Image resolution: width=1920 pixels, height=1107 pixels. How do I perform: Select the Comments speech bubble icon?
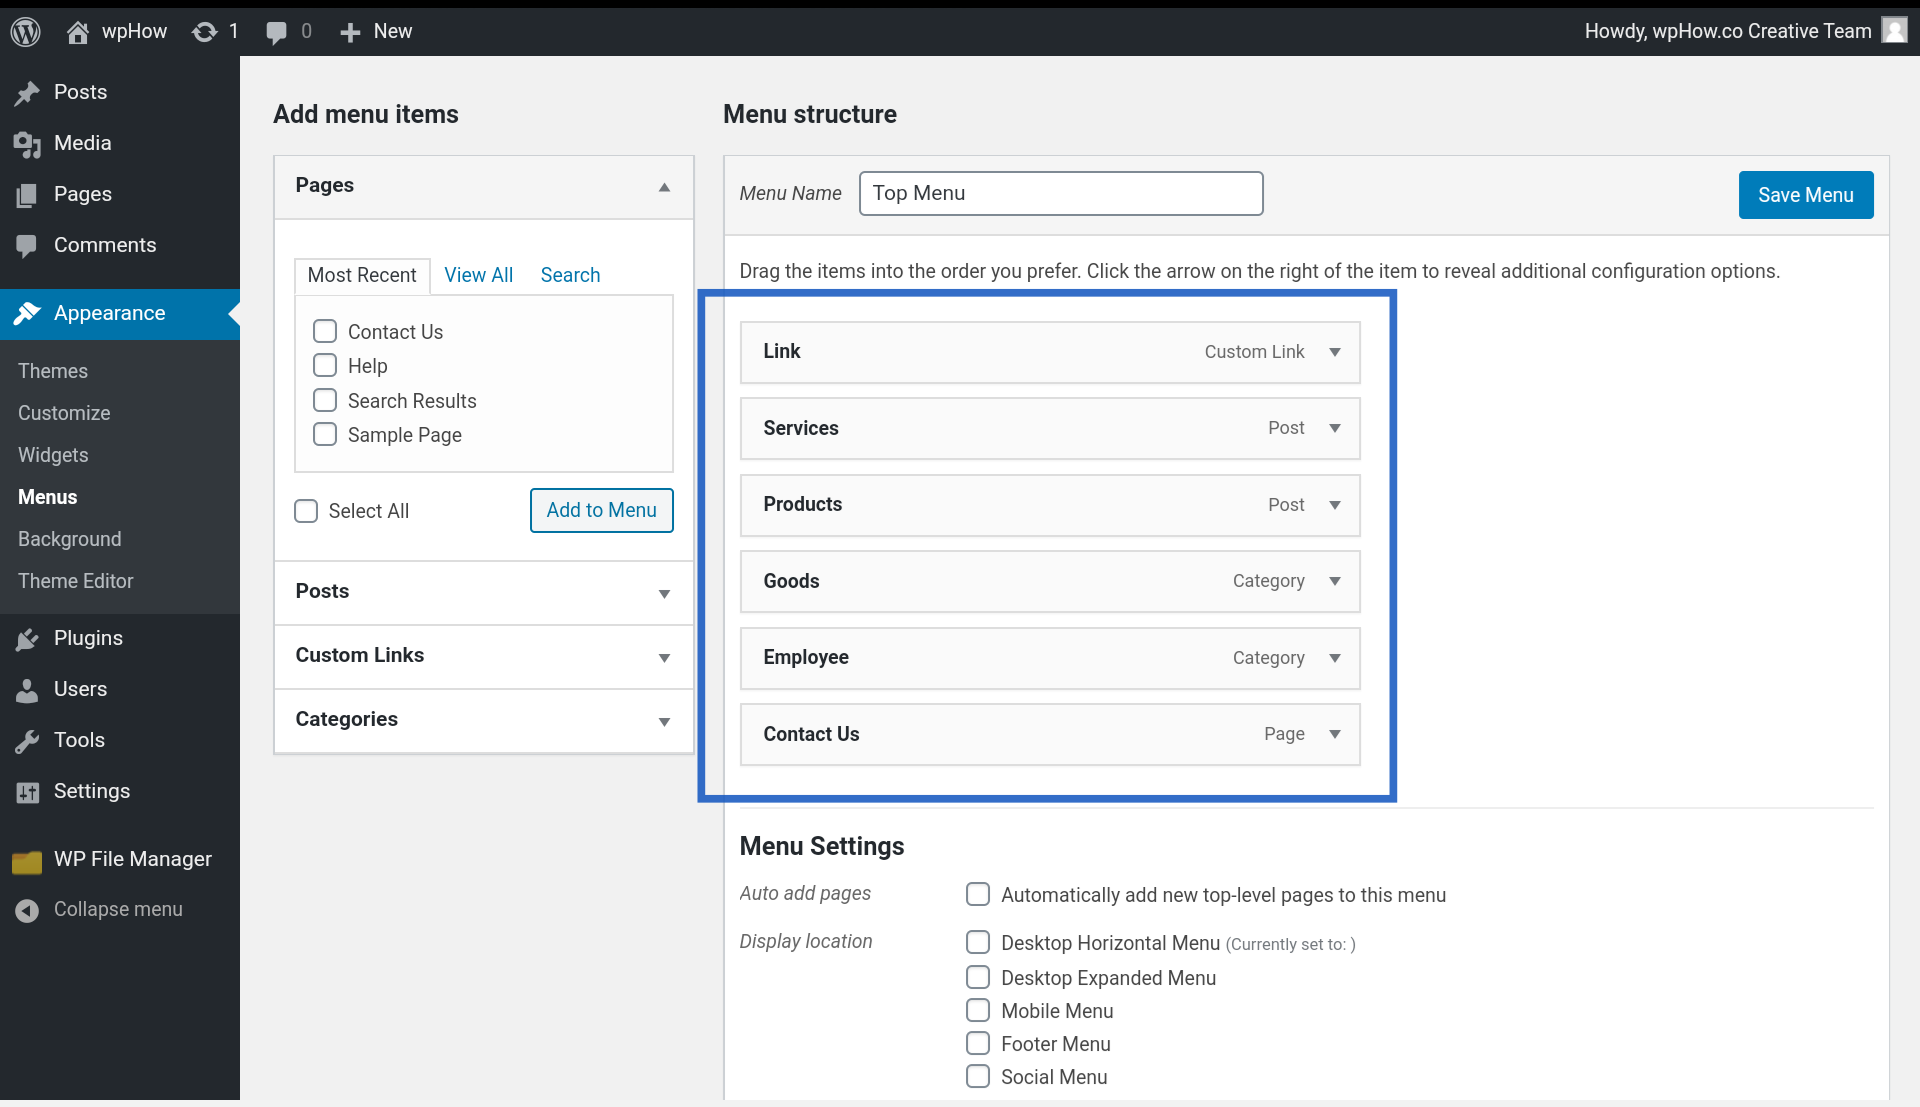27,245
